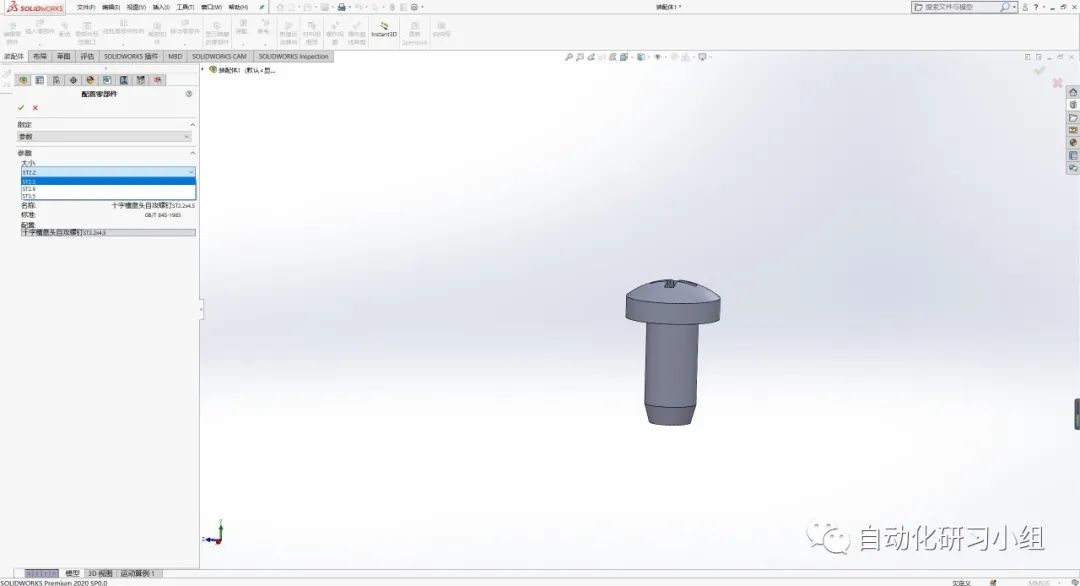
Task: Switch to the 布局 ribbon tab
Action: point(40,56)
